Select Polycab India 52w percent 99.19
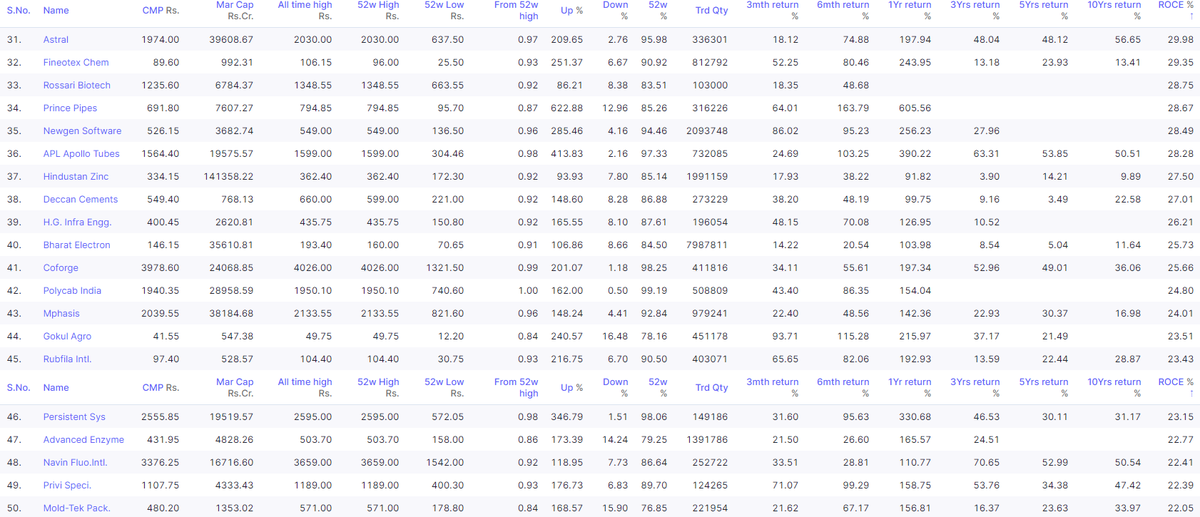This screenshot has width=1200, height=517. [655, 291]
